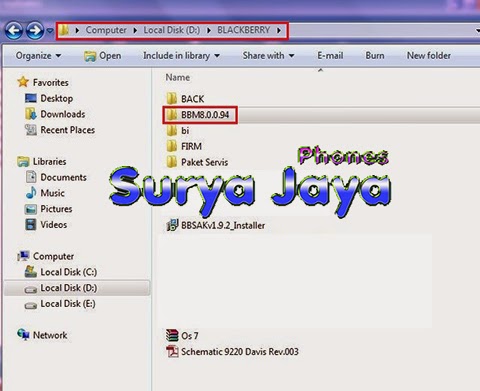Click the Open toolbar button
This screenshot has height=391, width=480.
coord(103,56)
